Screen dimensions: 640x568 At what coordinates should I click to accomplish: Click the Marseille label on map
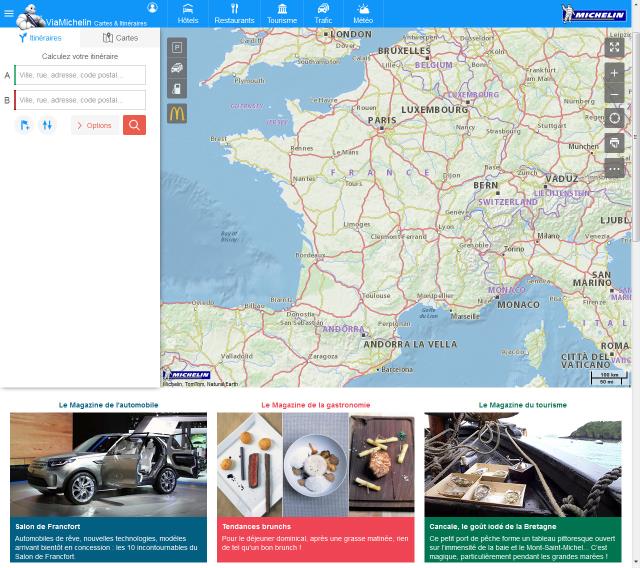(x=465, y=316)
